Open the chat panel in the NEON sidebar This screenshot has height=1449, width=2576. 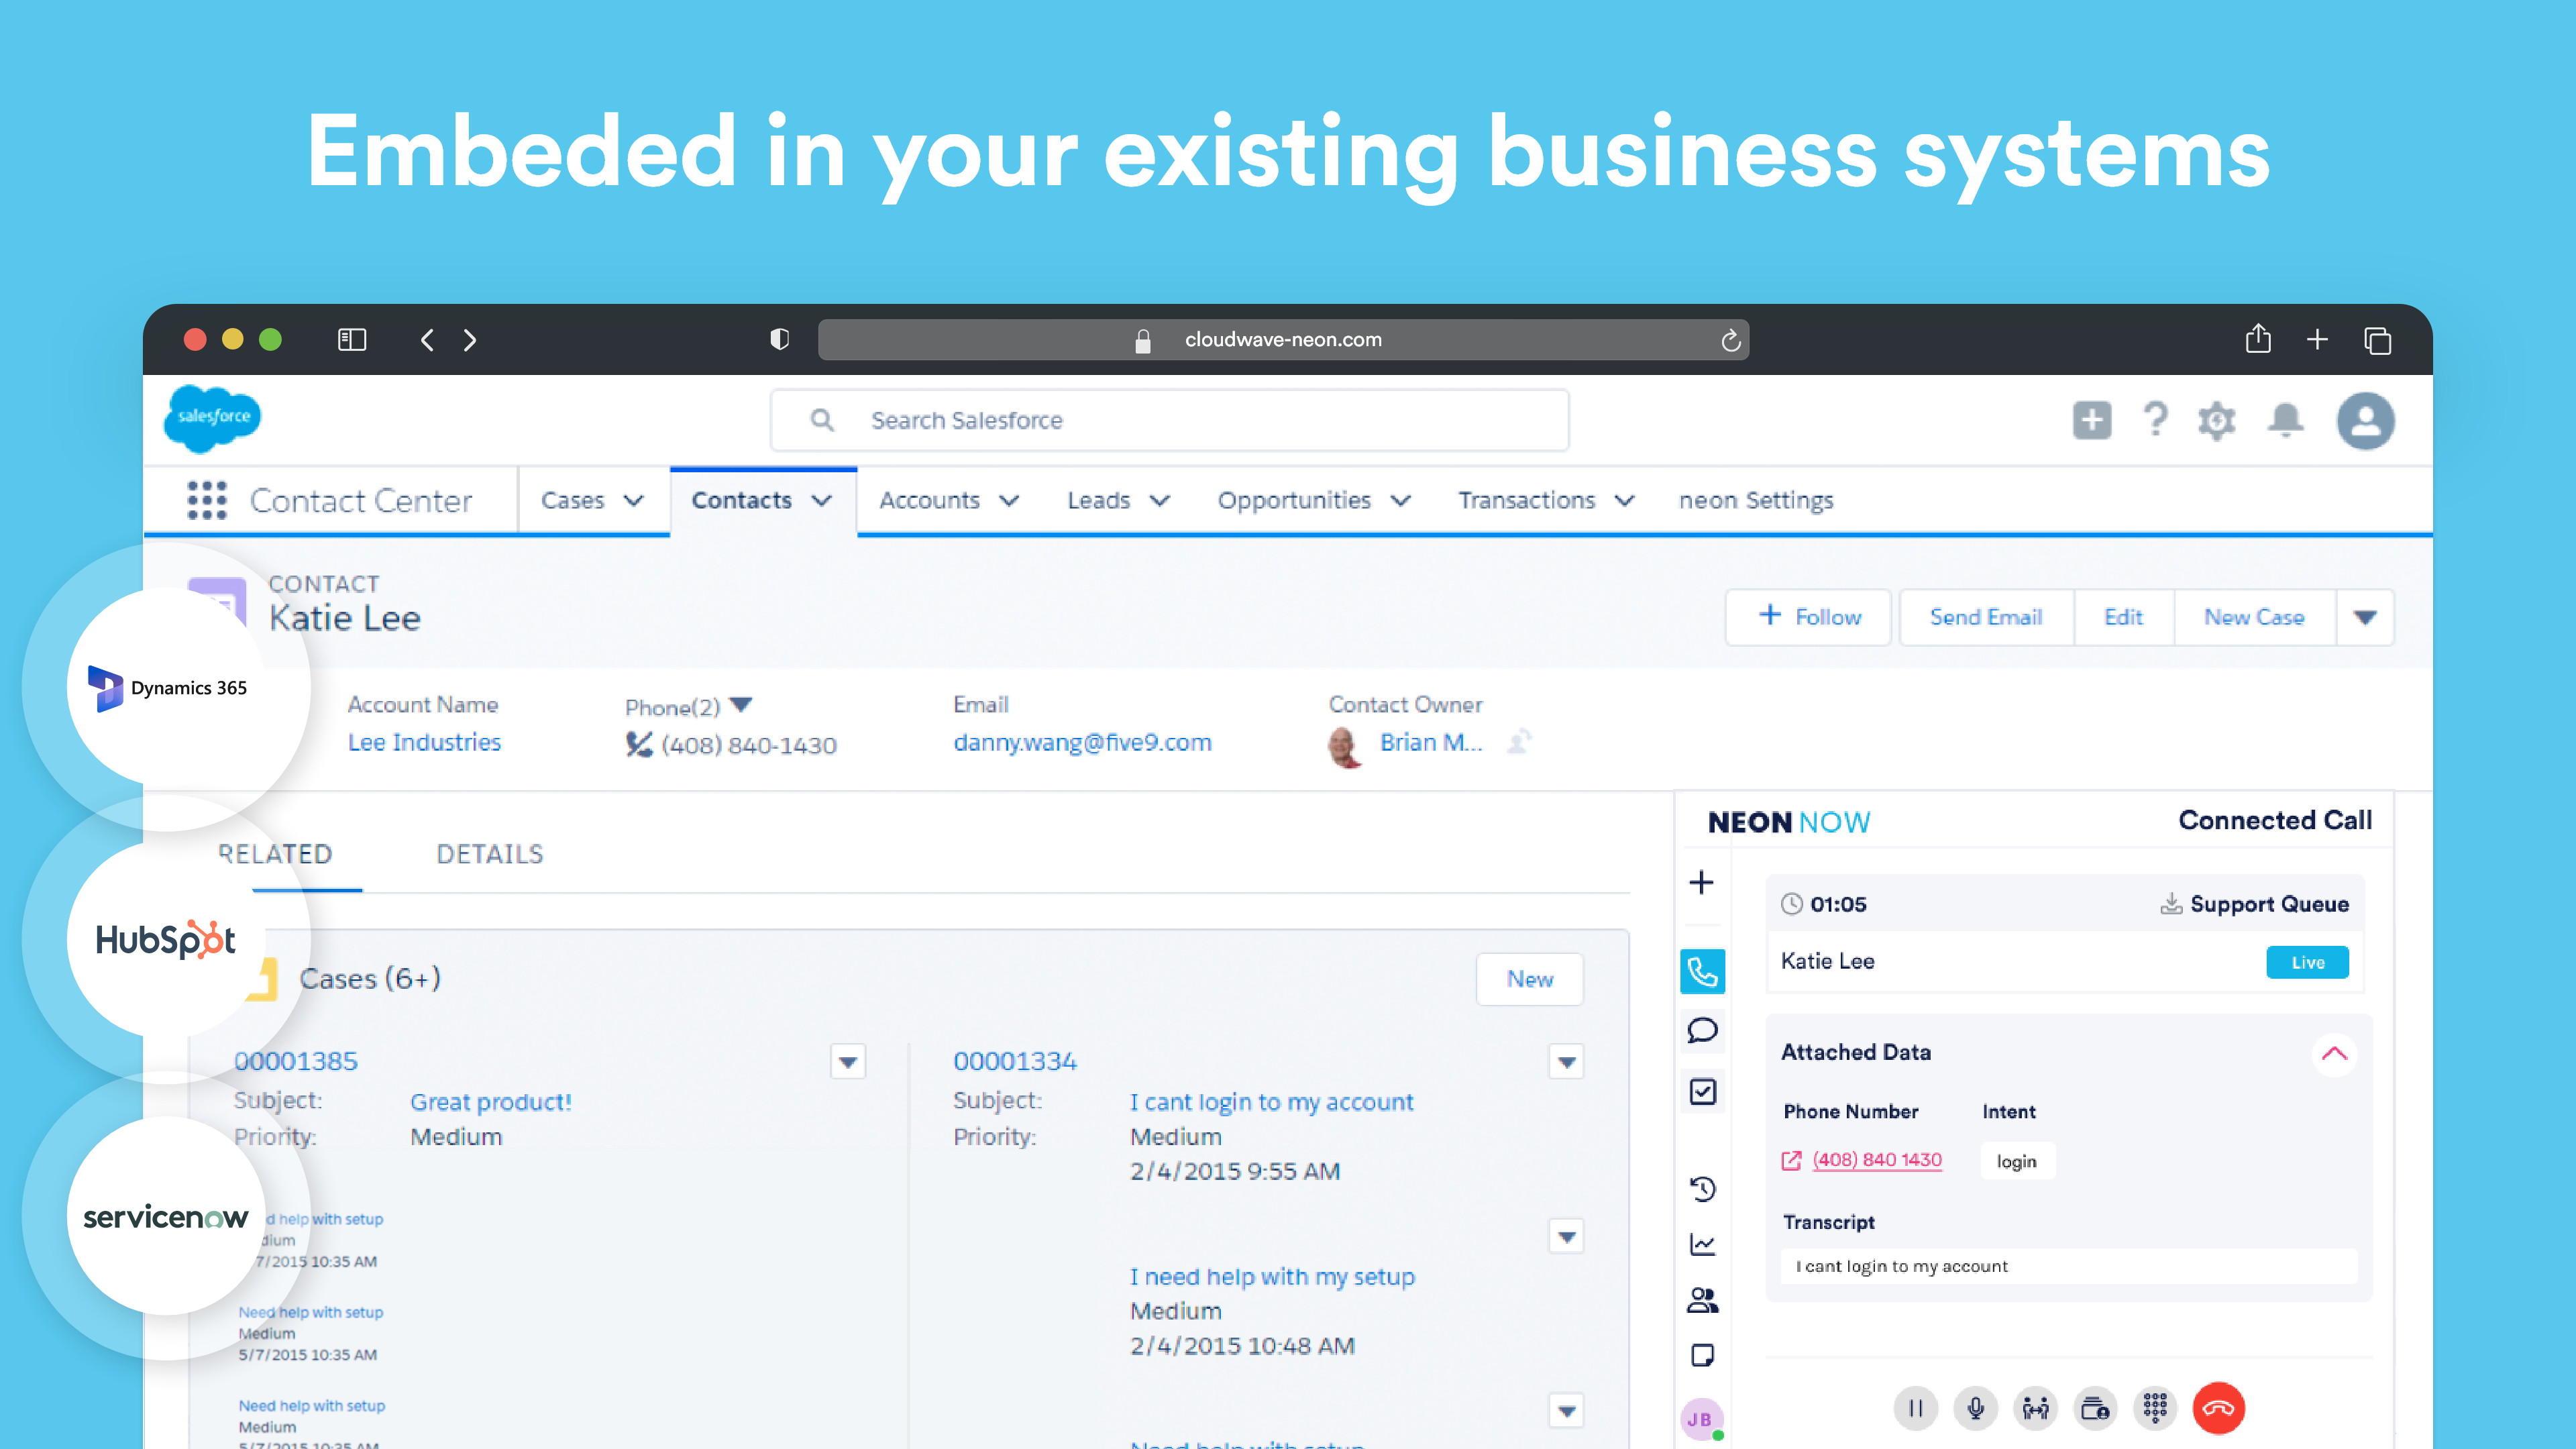[x=1702, y=1031]
